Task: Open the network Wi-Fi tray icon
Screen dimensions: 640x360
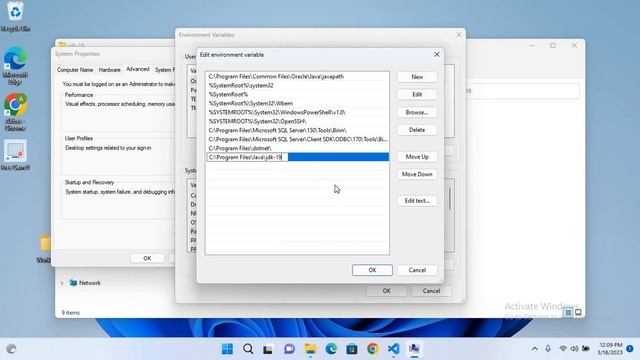Action: [563, 349]
